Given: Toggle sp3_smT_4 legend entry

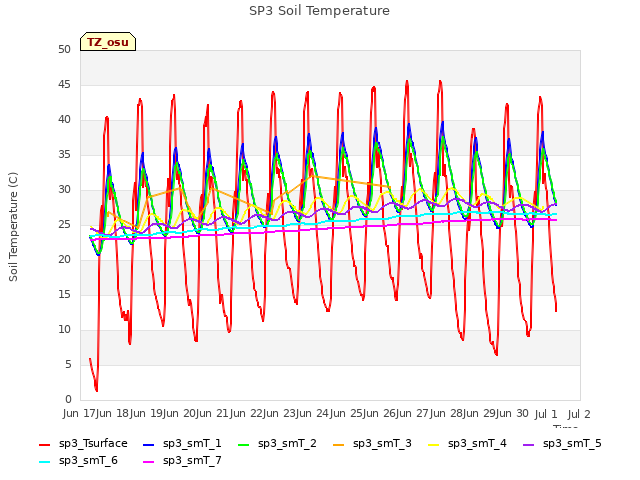Looking at the screenshot, I should [x=467, y=443].
